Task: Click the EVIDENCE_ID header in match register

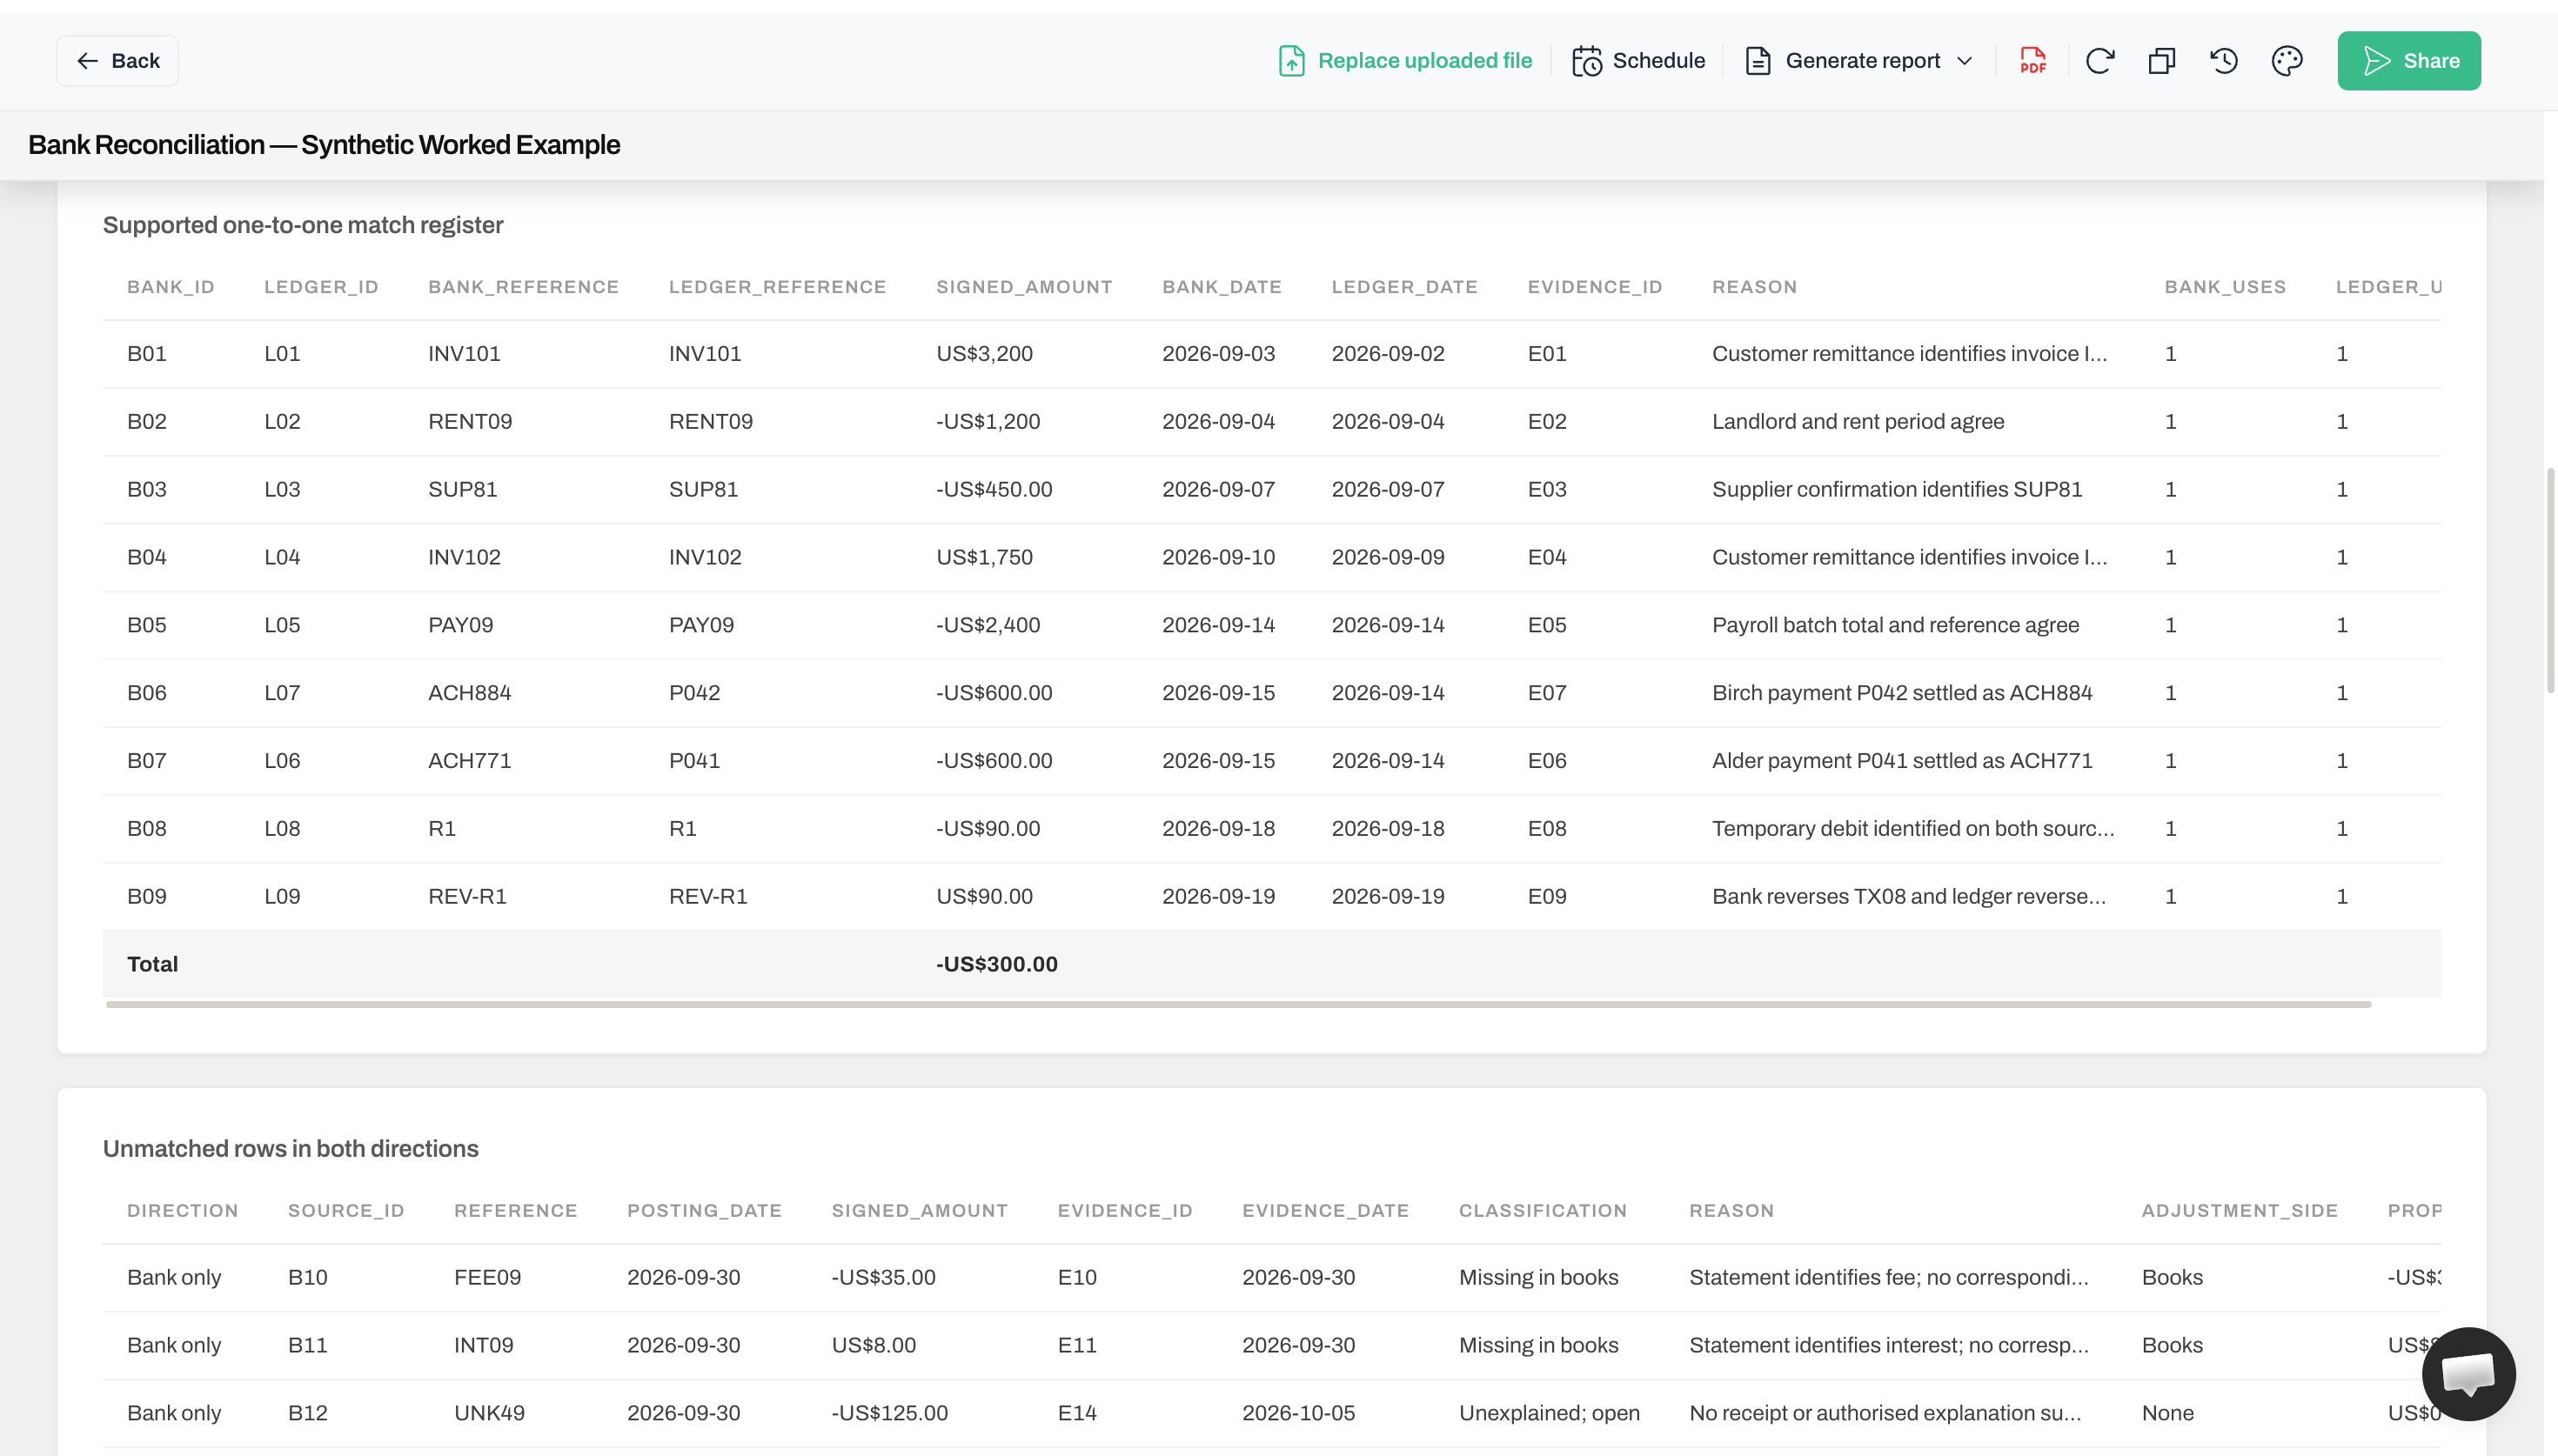Action: pyautogui.click(x=1595, y=287)
